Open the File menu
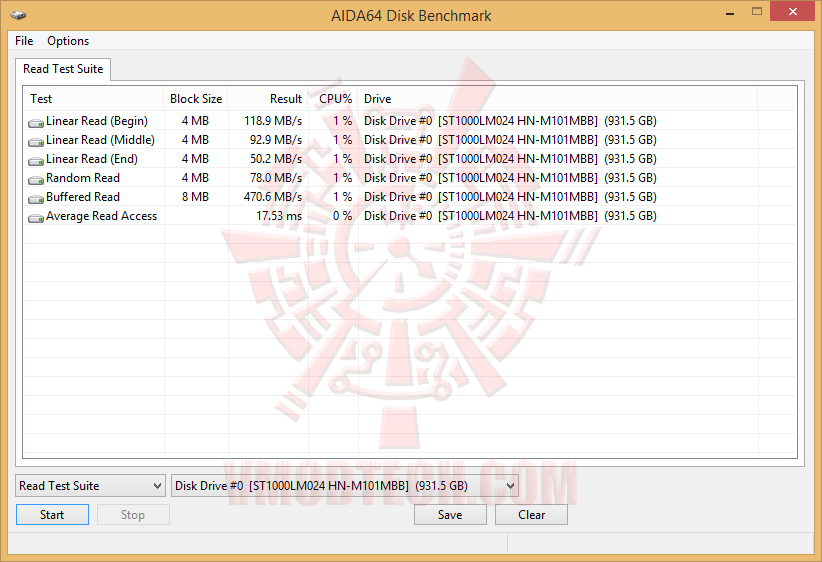 24,41
